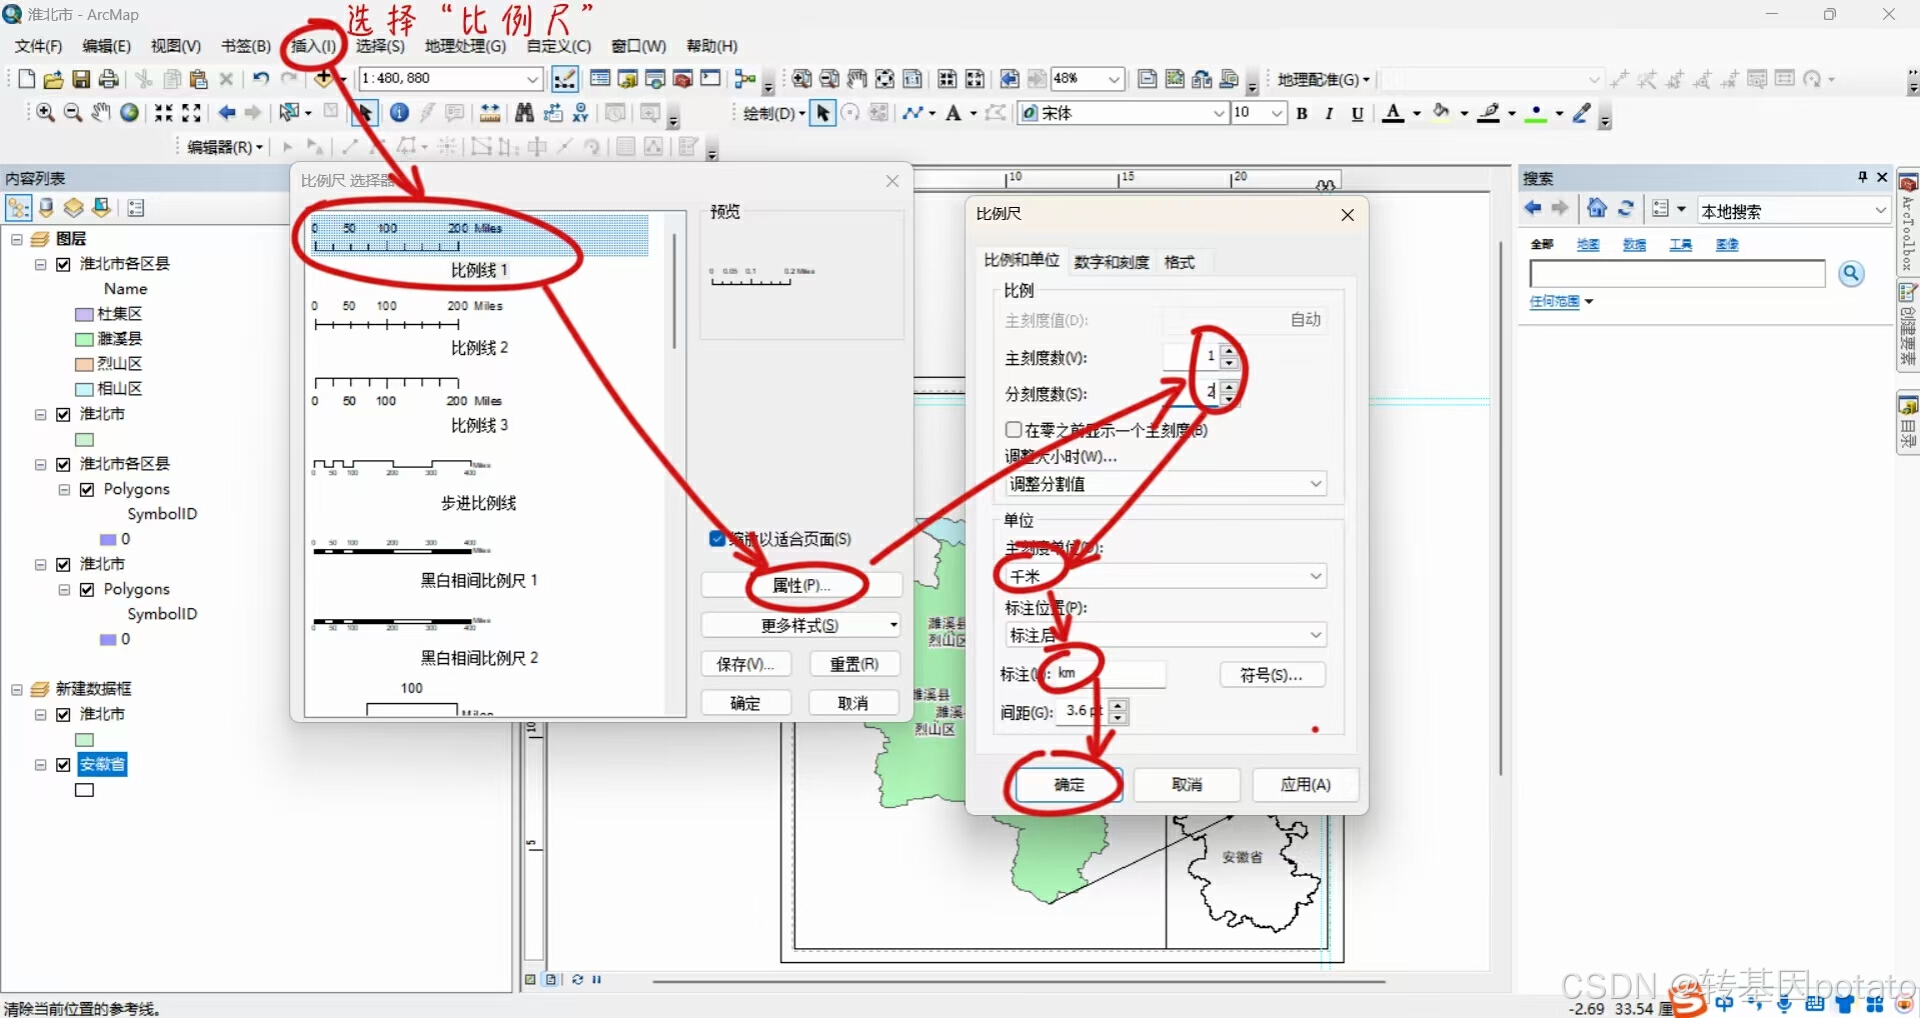The image size is (1920, 1018).
Task: Toggle 缩放以适合页面 checkbox
Action: (717, 538)
